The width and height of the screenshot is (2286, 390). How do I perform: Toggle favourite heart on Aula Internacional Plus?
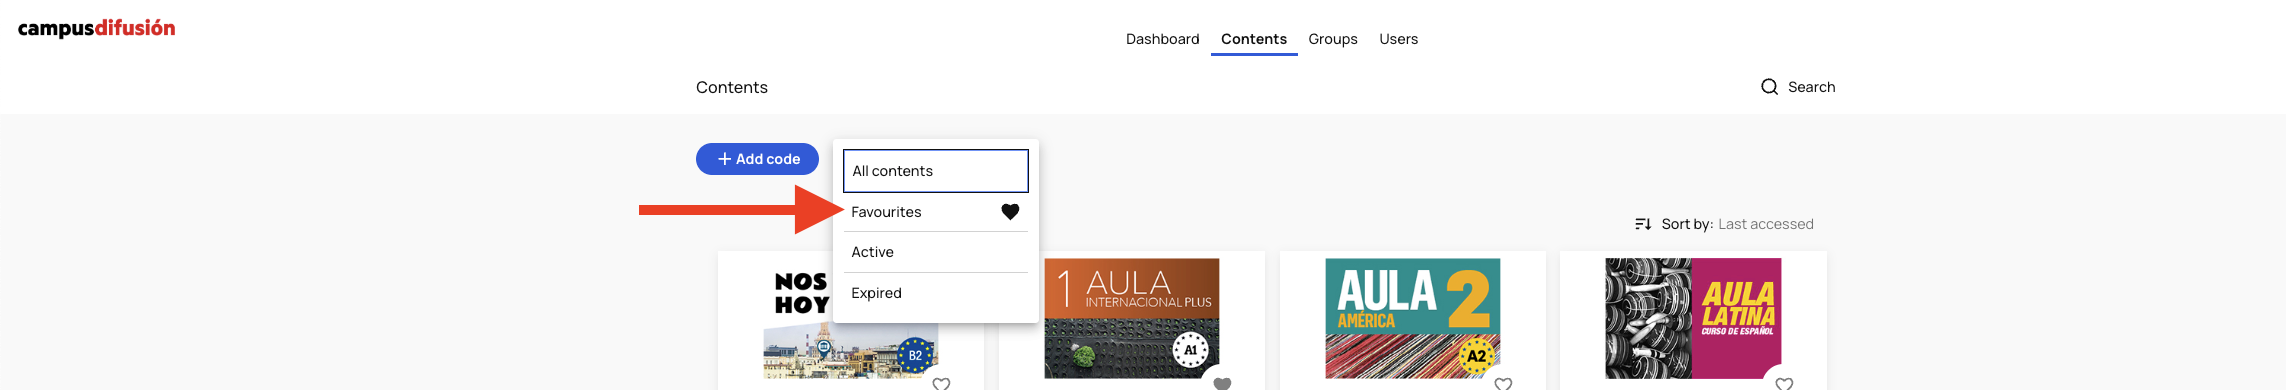click(x=1222, y=384)
